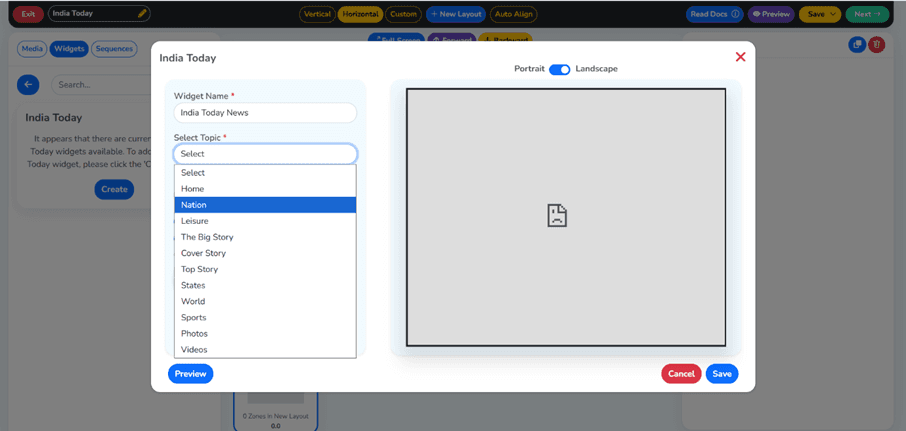Screen dimensions: 906x431
Task: Choose Leisure from the topic list
Action: coord(265,221)
